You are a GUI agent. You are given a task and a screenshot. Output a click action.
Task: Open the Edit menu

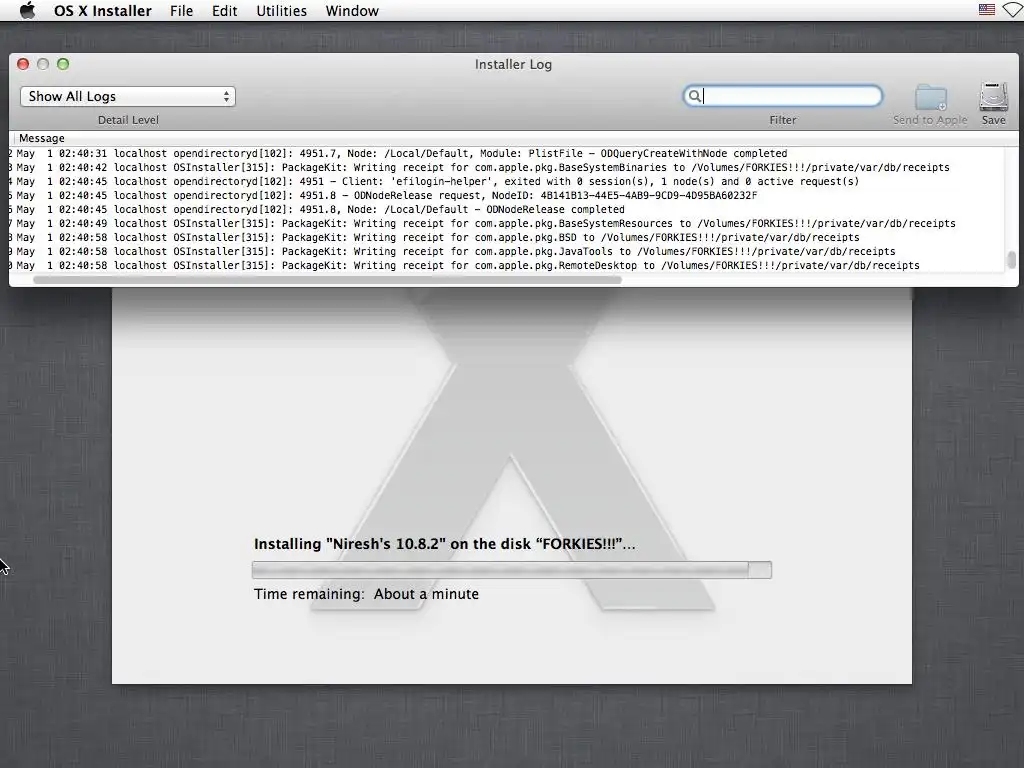[x=225, y=10]
